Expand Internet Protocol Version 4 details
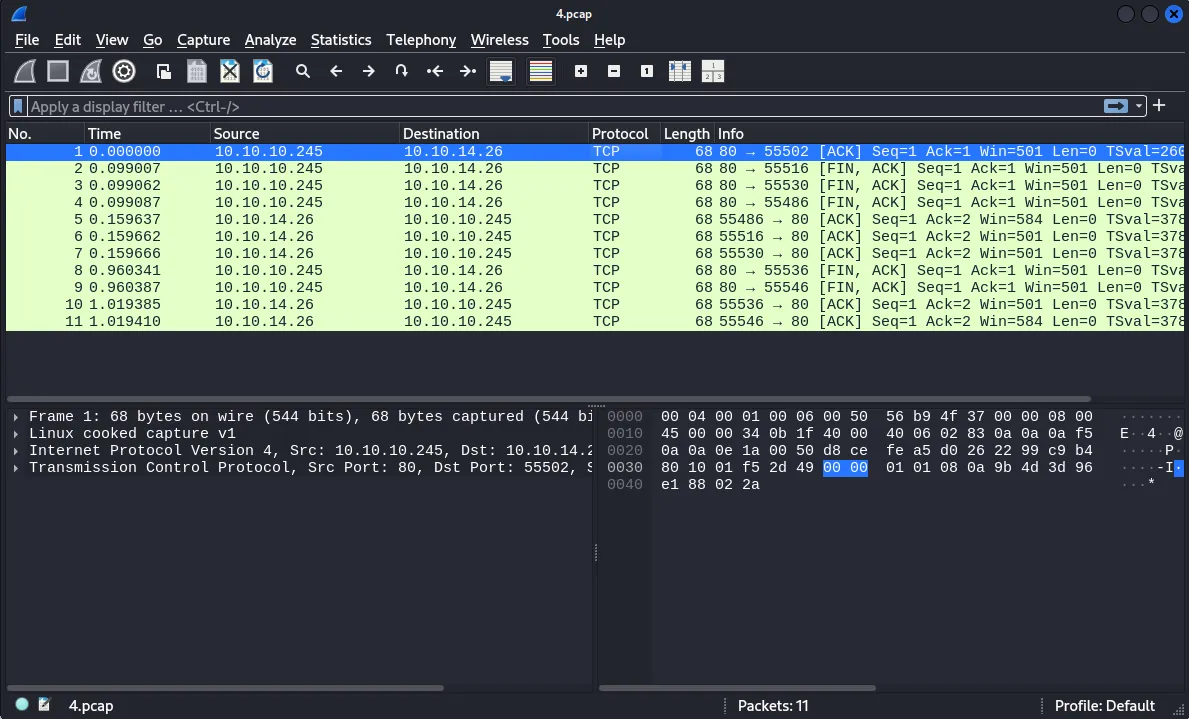This screenshot has height=719, width=1189. tap(16, 451)
